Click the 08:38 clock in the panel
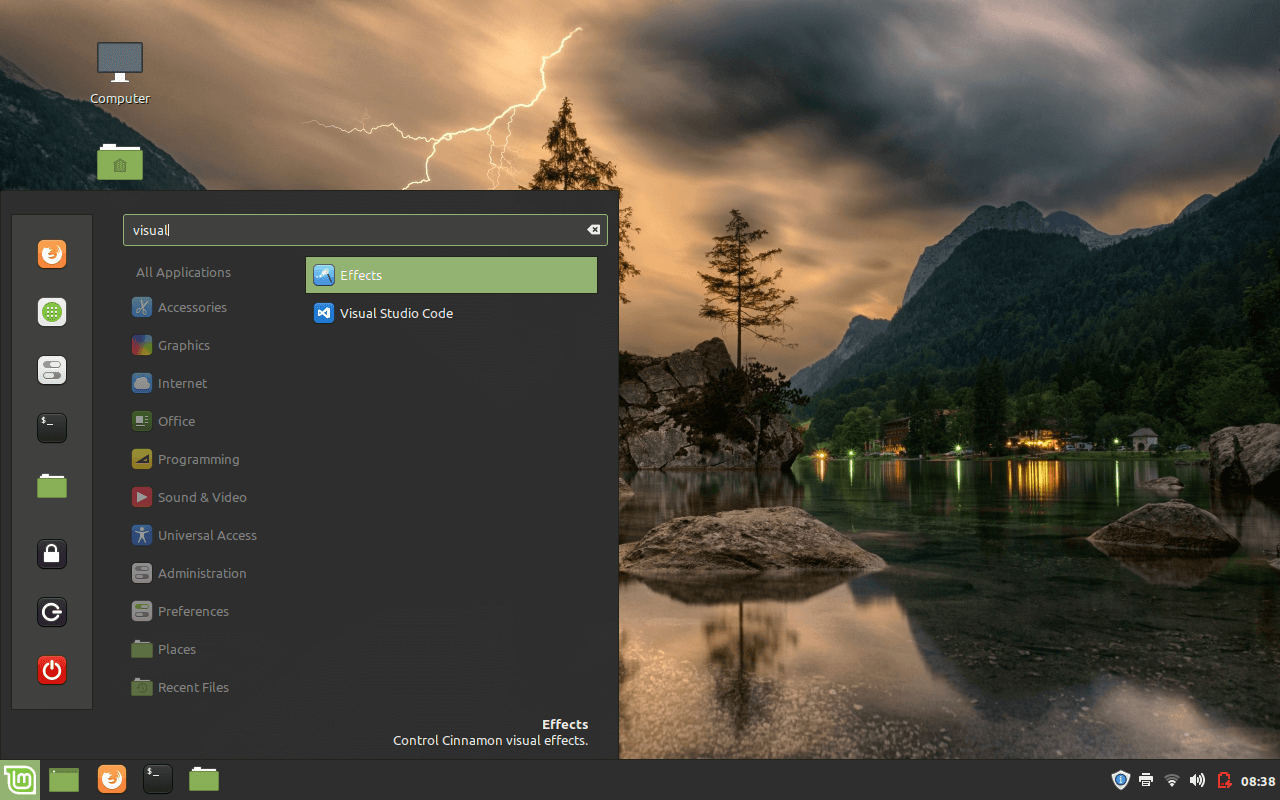Image resolution: width=1280 pixels, height=800 pixels. (1258, 781)
